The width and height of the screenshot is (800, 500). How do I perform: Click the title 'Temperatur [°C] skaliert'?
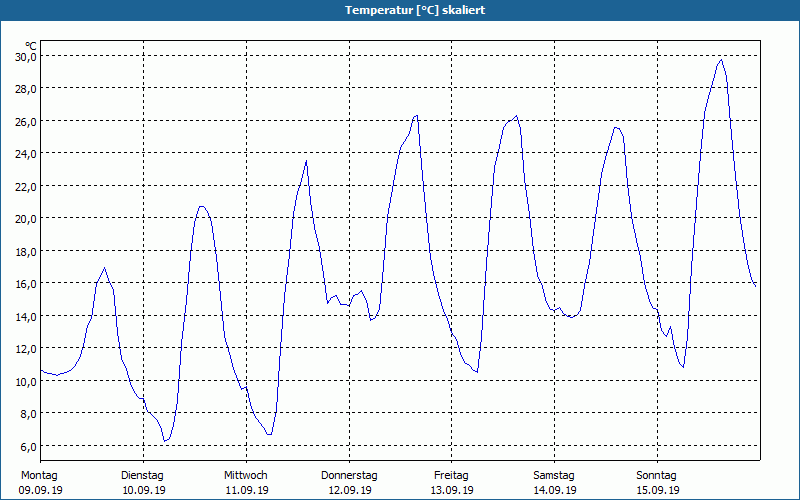click(x=415, y=10)
